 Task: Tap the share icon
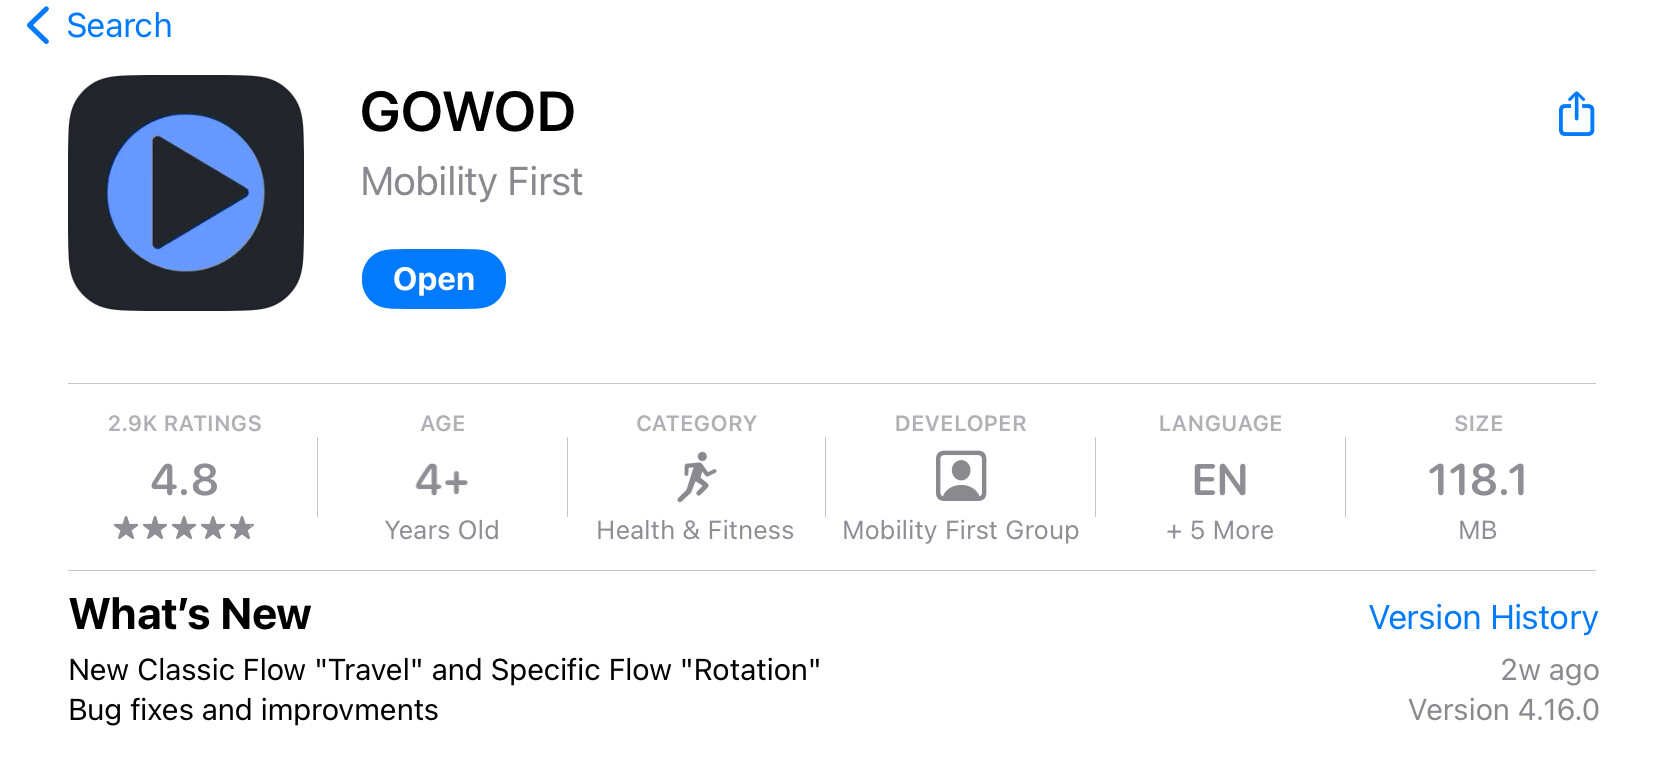[x=1576, y=114]
